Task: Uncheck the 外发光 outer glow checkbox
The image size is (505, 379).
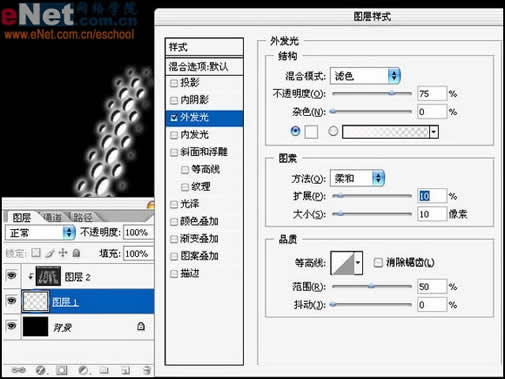Action: [174, 118]
